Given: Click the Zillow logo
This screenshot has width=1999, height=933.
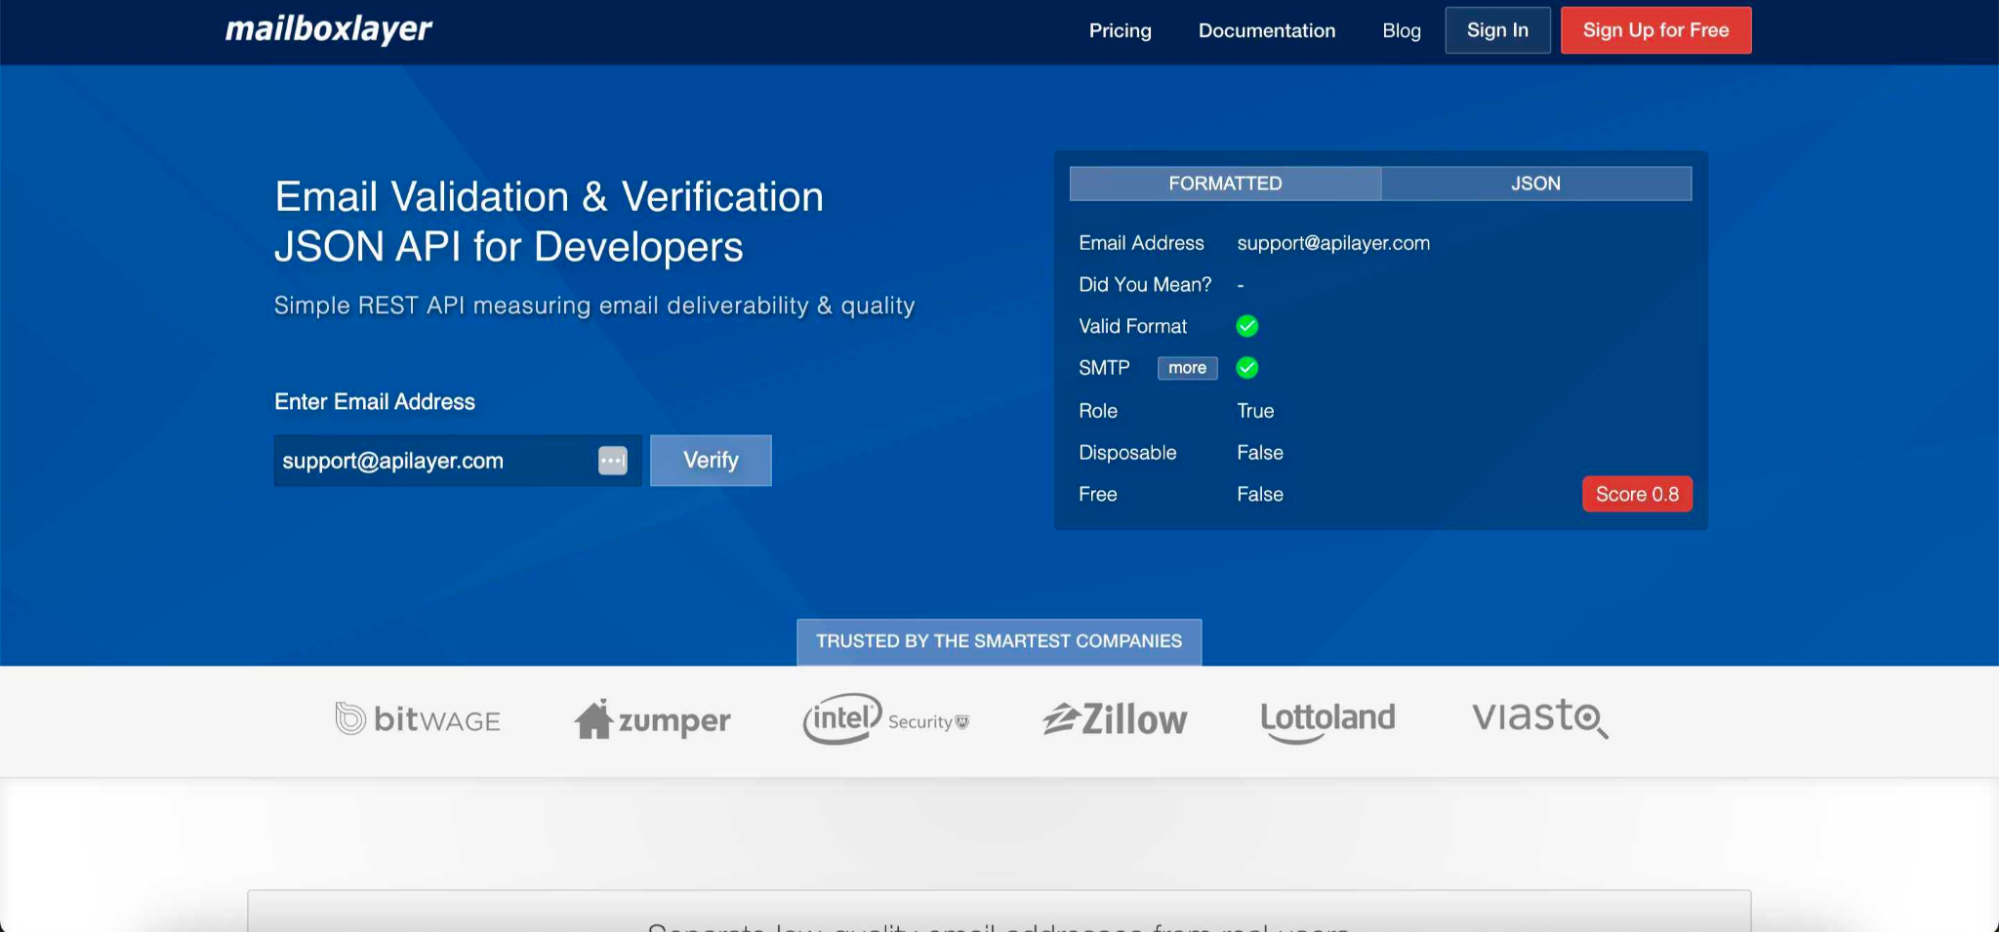Looking at the screenshot, I should (1114, 719).
